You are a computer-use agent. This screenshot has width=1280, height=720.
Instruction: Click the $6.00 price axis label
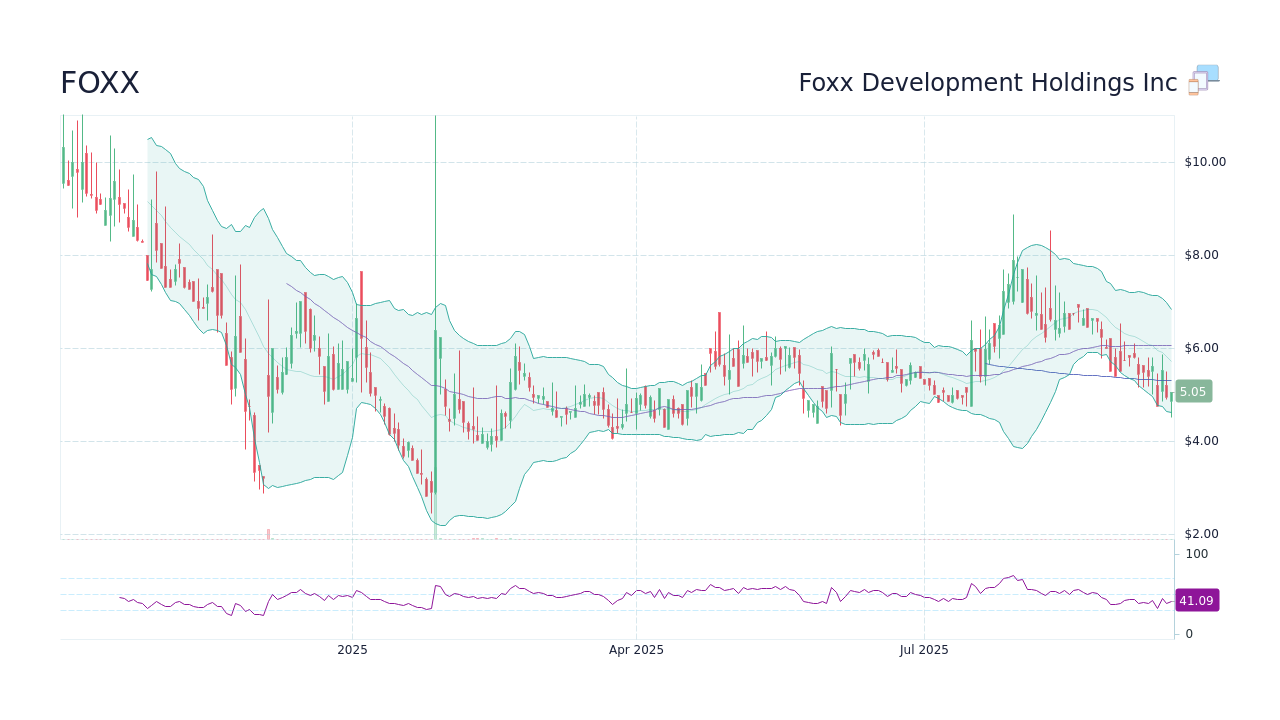tap(1202, 348)
